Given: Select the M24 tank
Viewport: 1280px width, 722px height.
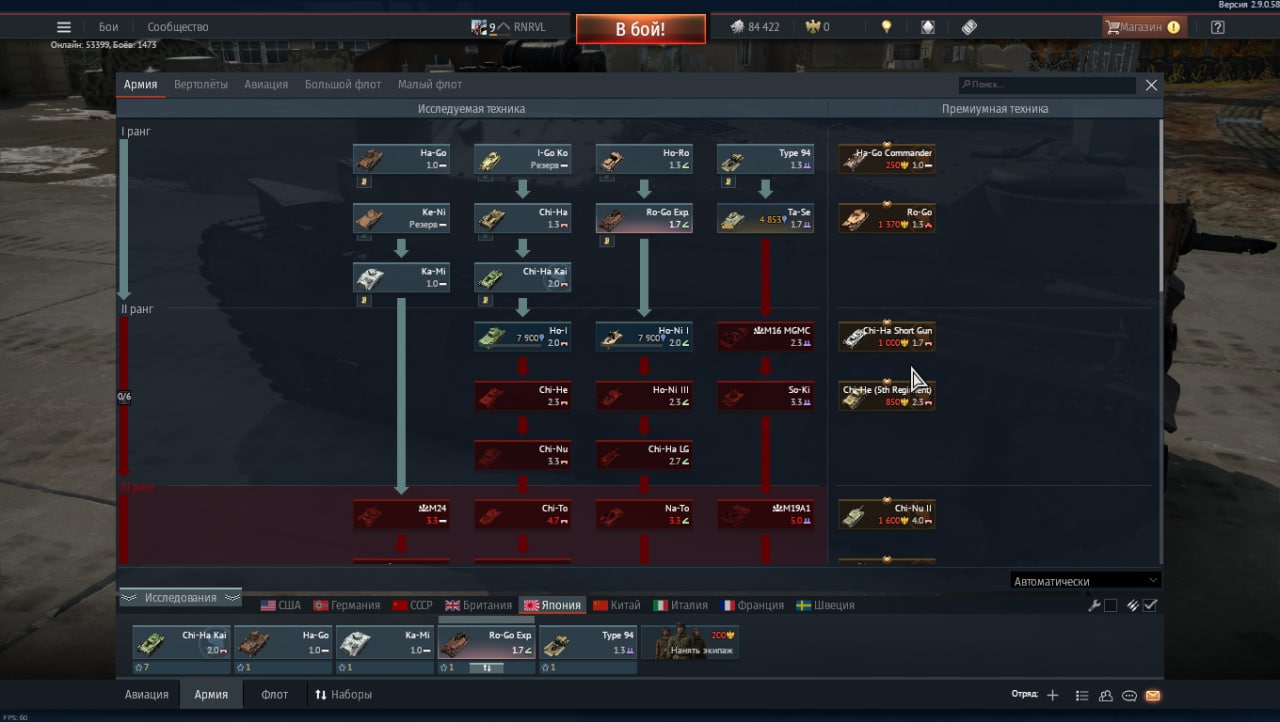Looking at the screenshot, I should click(401, 514).
